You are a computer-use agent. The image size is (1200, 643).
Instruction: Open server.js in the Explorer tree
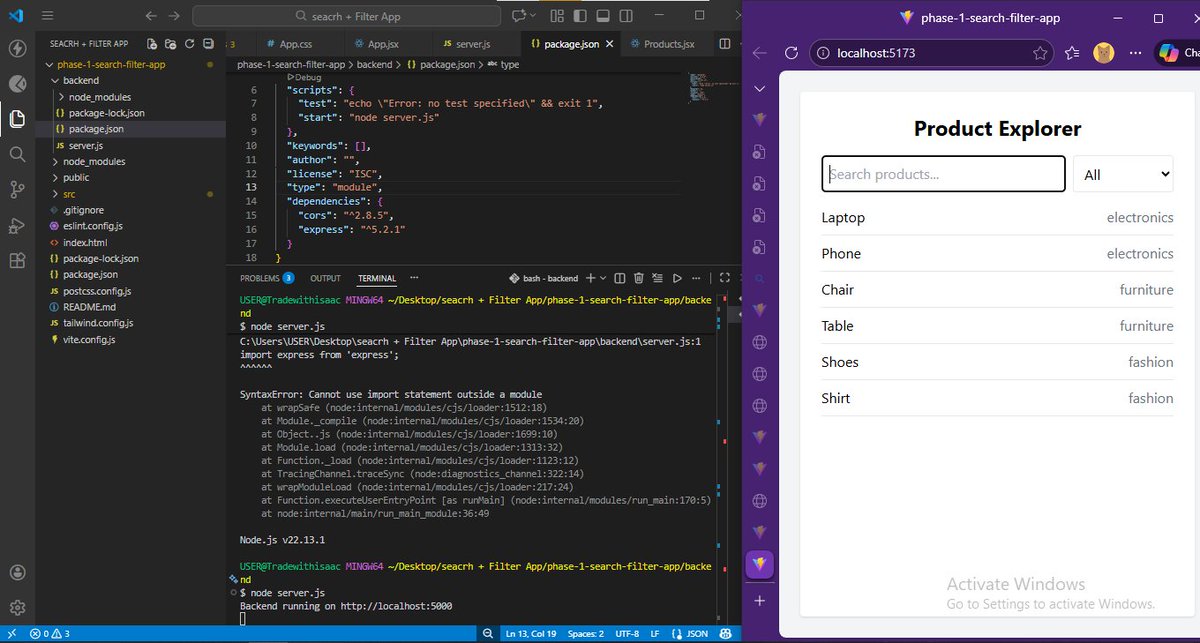tap(85, 145)
